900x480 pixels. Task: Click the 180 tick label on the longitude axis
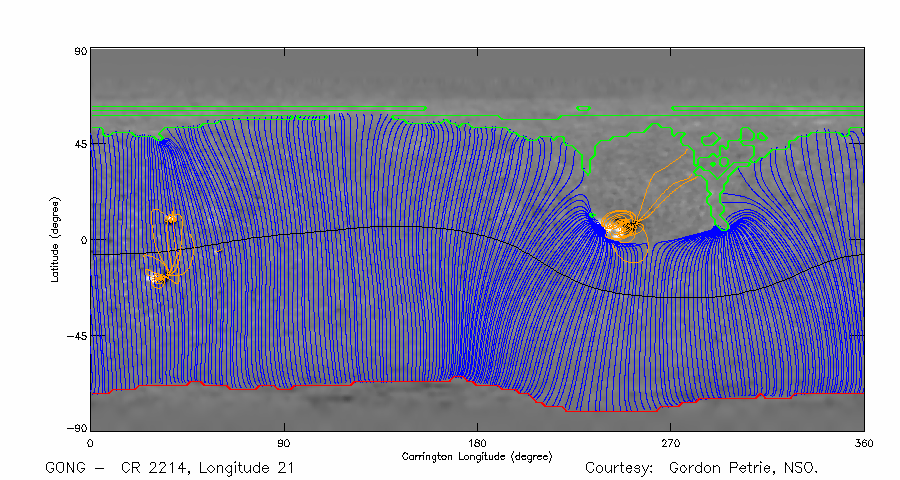tap(477, 442)
